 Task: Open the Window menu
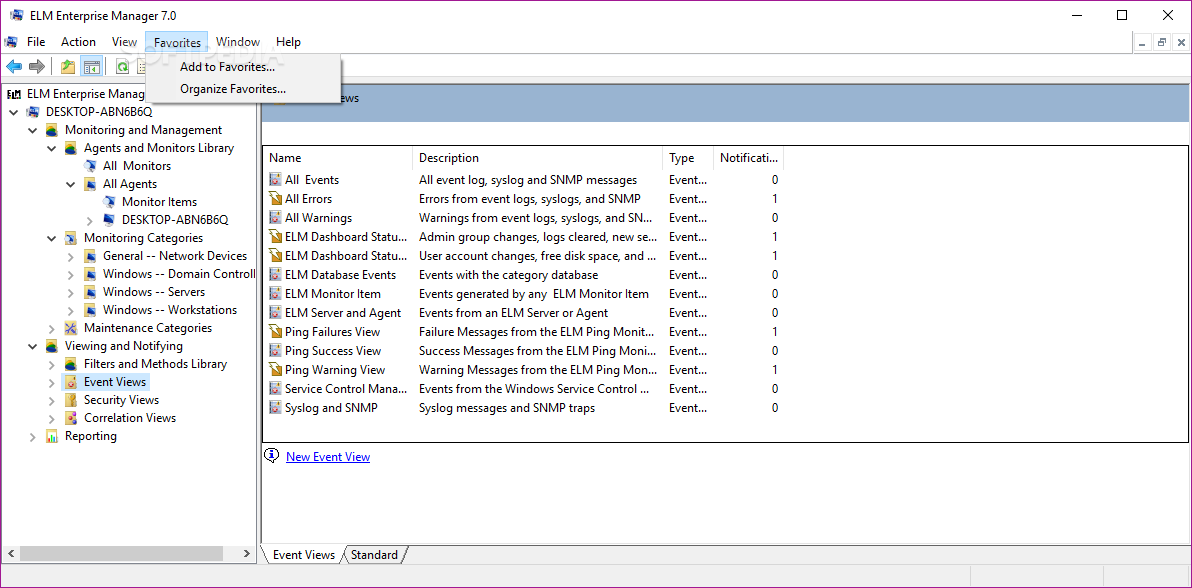(238, 42)
